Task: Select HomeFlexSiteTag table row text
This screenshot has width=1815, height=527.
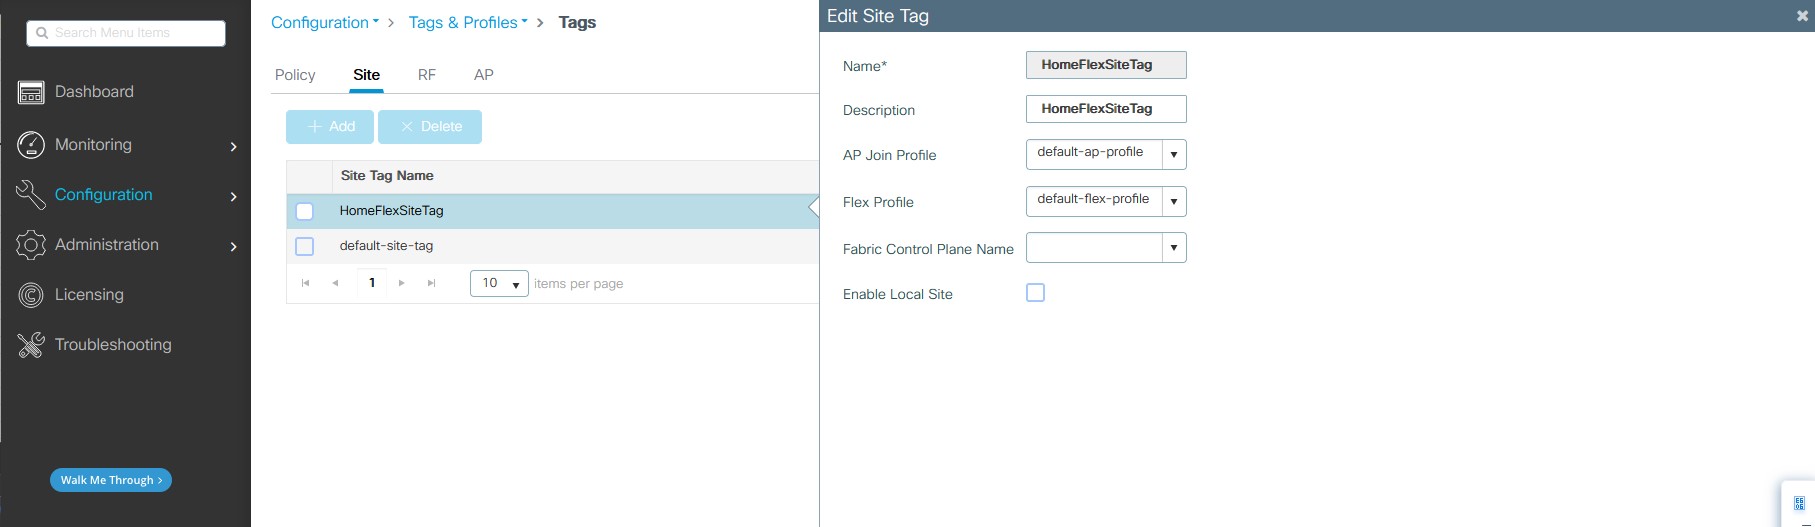Action: pyautogui.click(x=391, y=211)
